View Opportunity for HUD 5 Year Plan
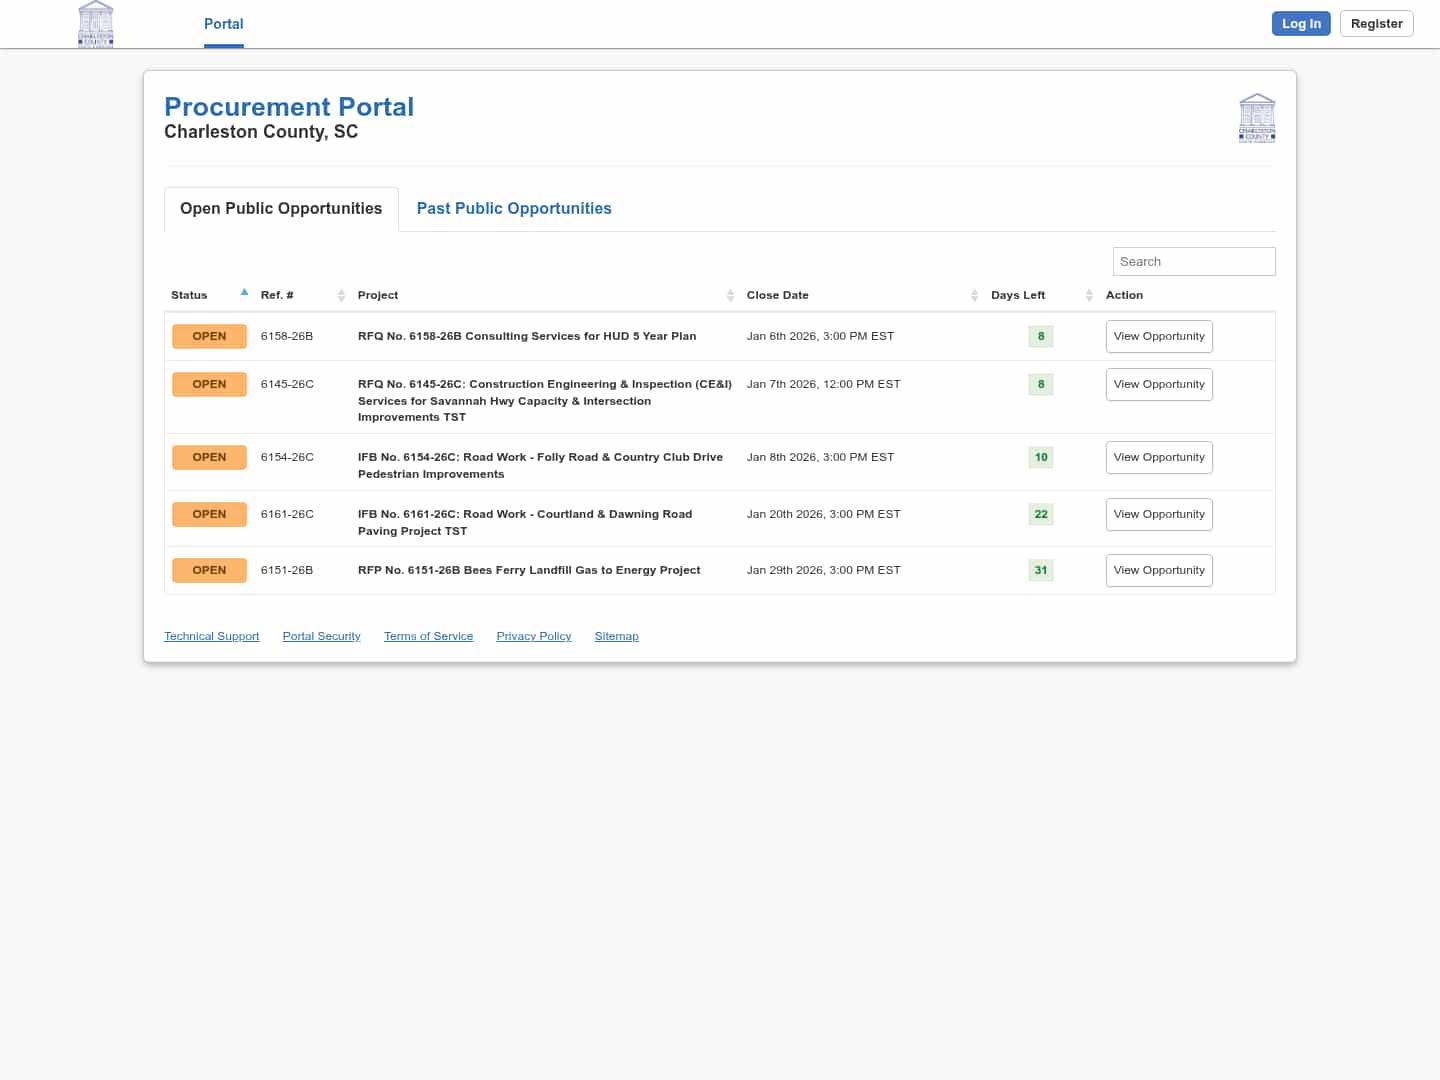 pos(1158,336)
